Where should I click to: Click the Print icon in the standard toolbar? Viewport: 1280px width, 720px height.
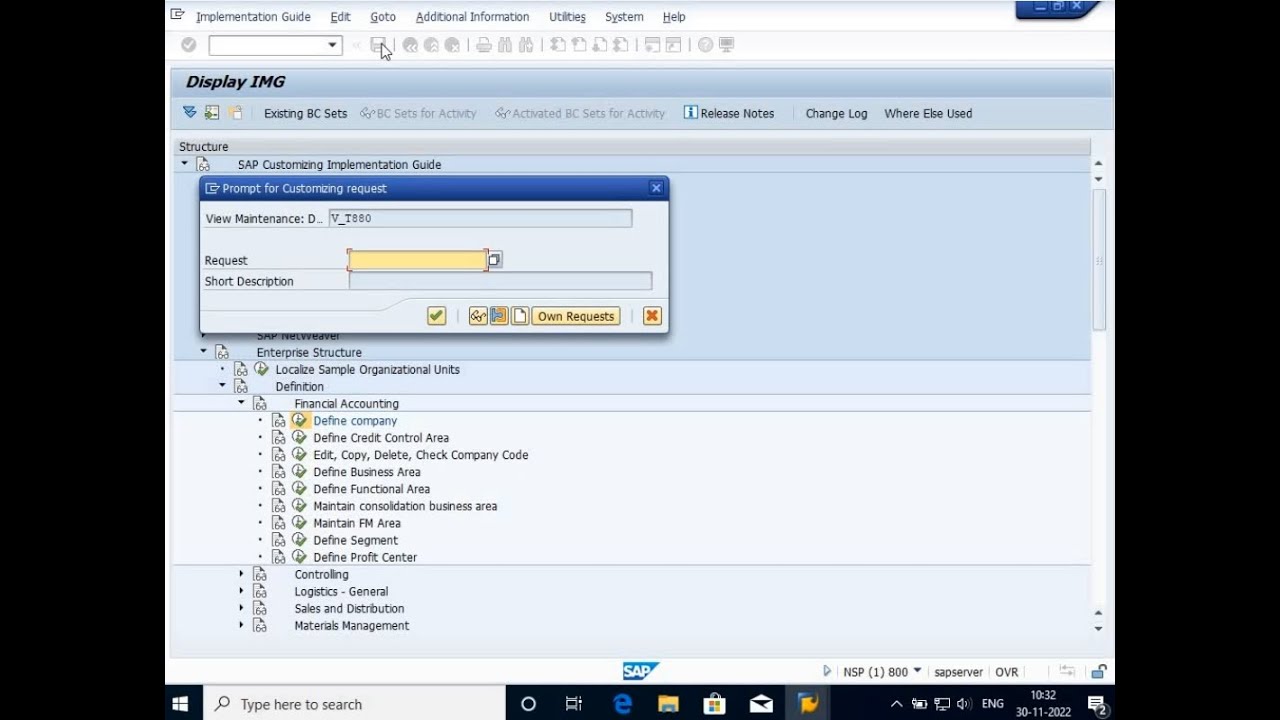(x=484, y=45)
